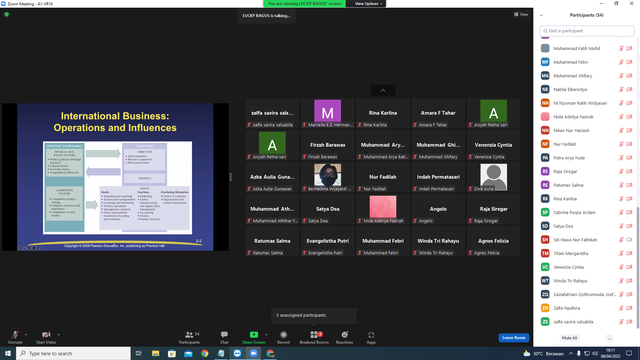Screen dimensions: 640x360
Task: Click Leave Room button
Action: pos(513,338)
